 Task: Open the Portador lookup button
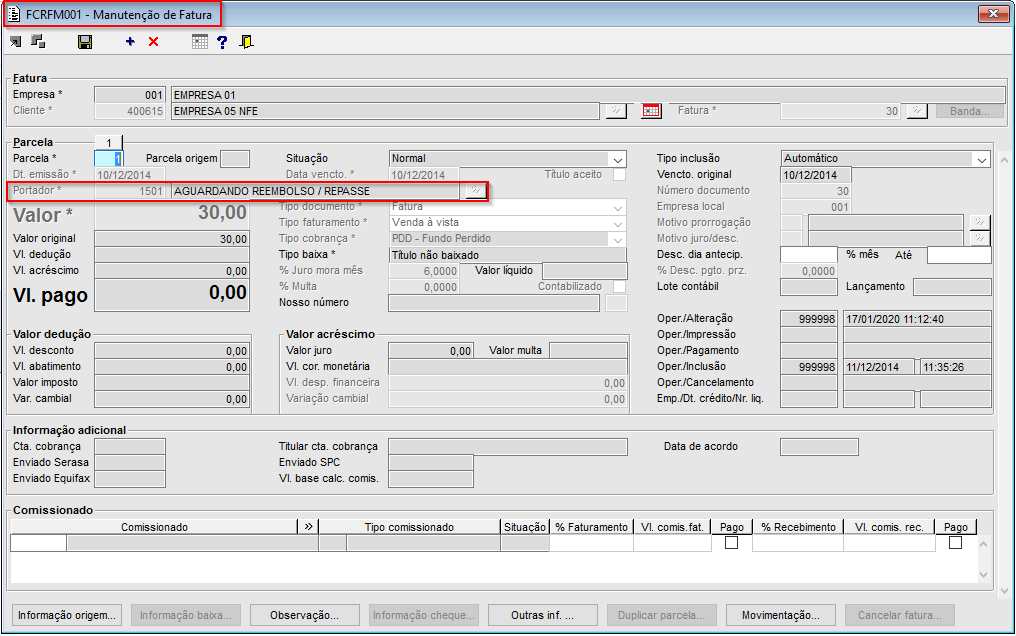click(x=476, y=191)
